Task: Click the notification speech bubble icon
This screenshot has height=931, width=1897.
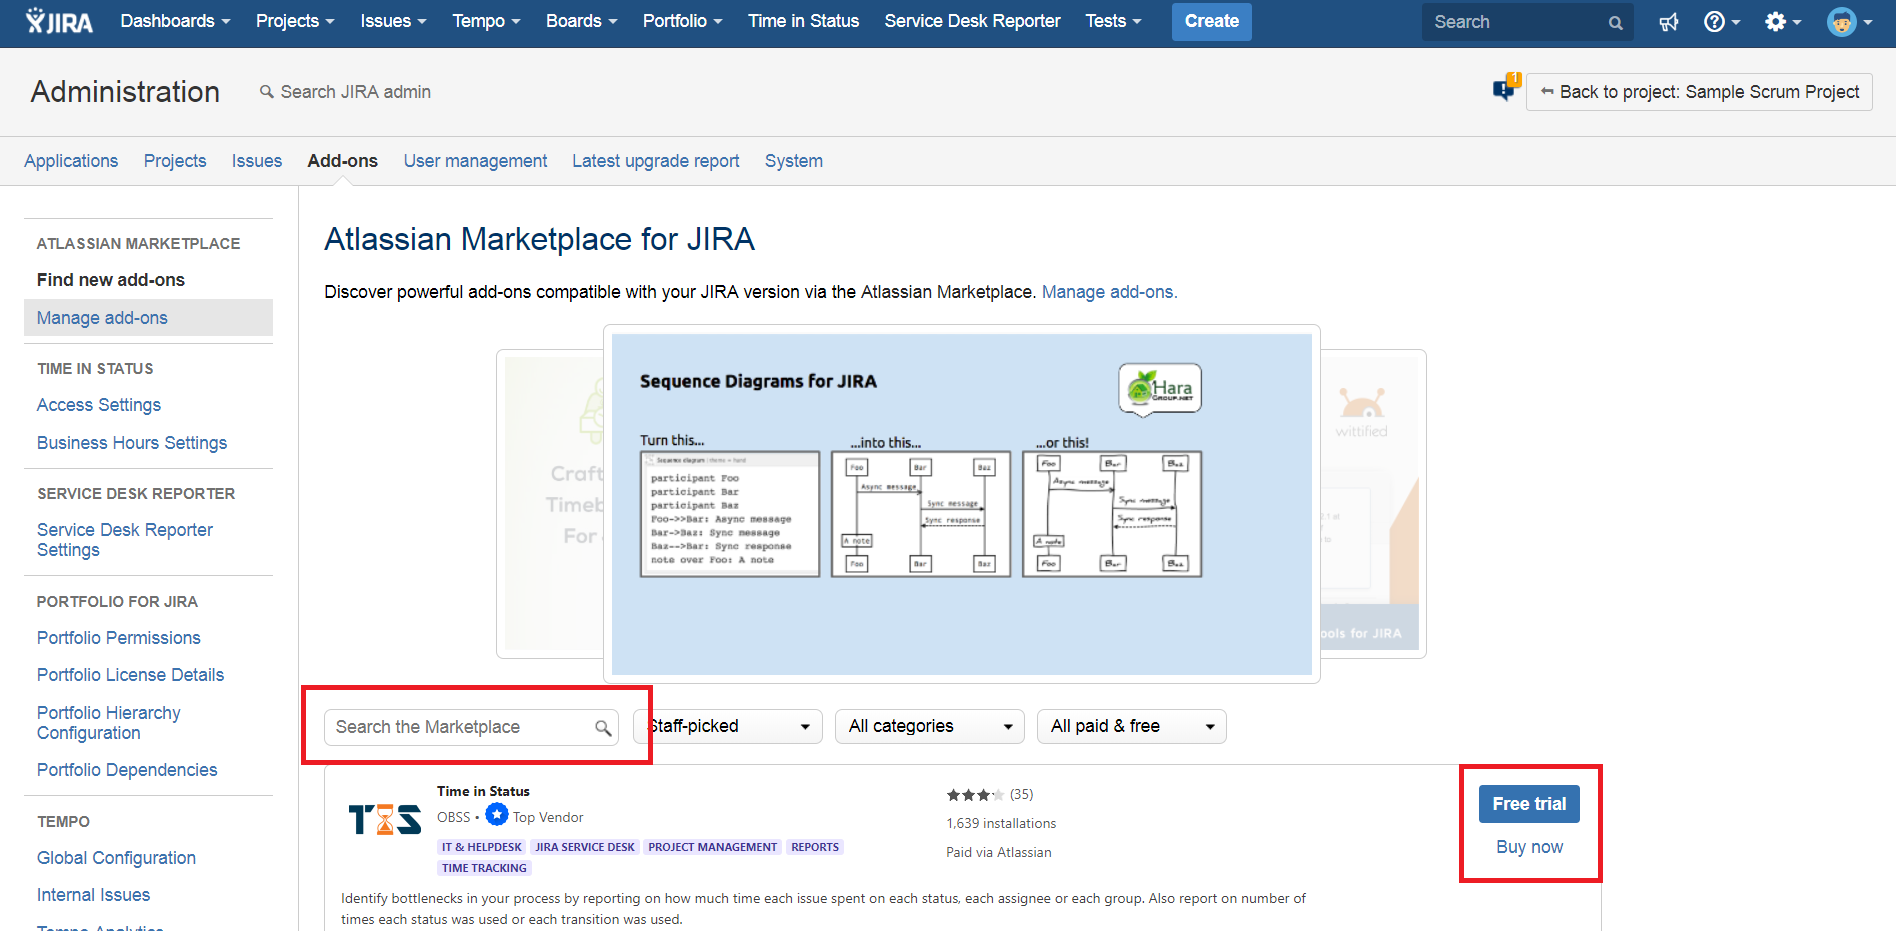Action: click(x=1505, y=90)
